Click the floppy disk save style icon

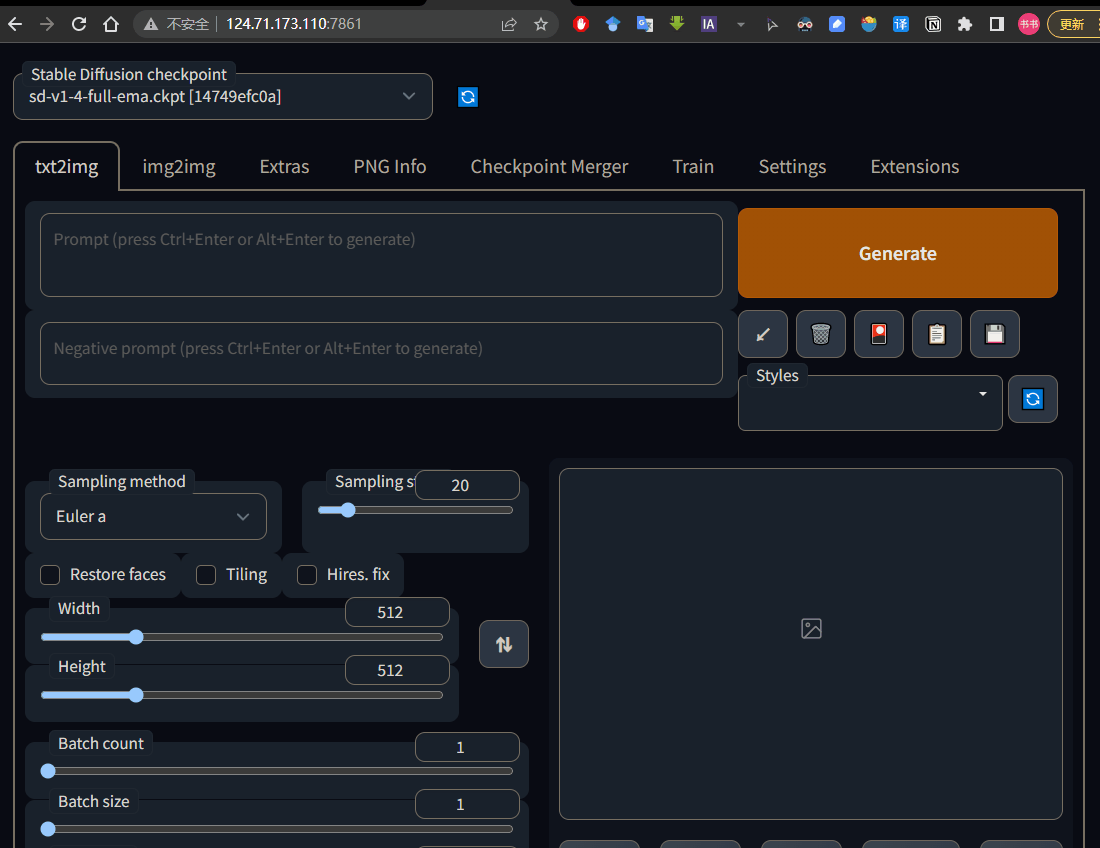tap(995, 334)
